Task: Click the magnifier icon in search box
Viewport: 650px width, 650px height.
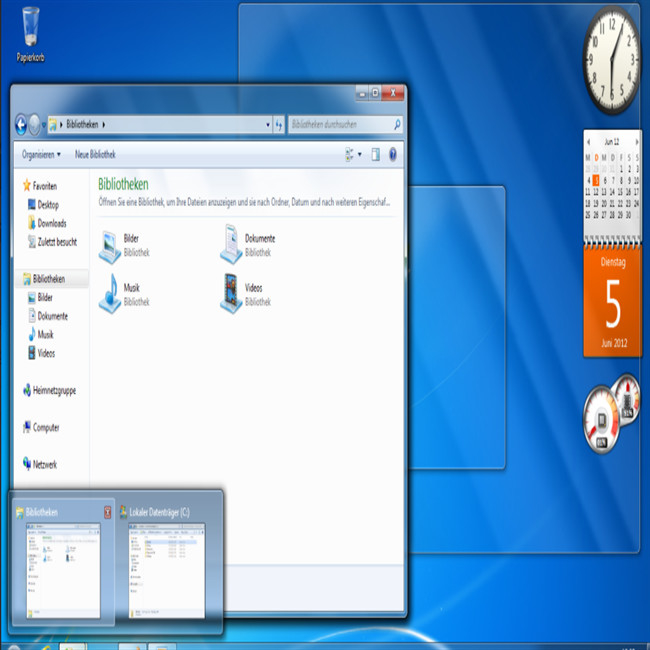Action: click(x=397, y=124)
